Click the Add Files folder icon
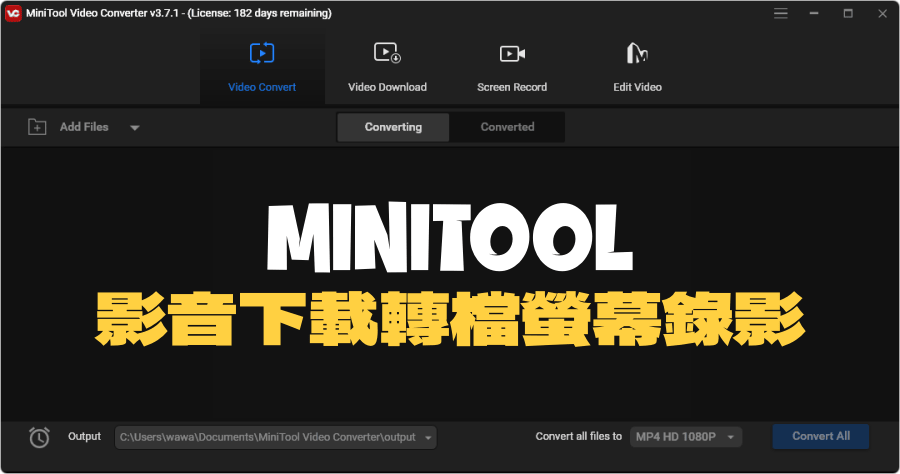Viewport: 900px width, 474px height. click(37, 127)
